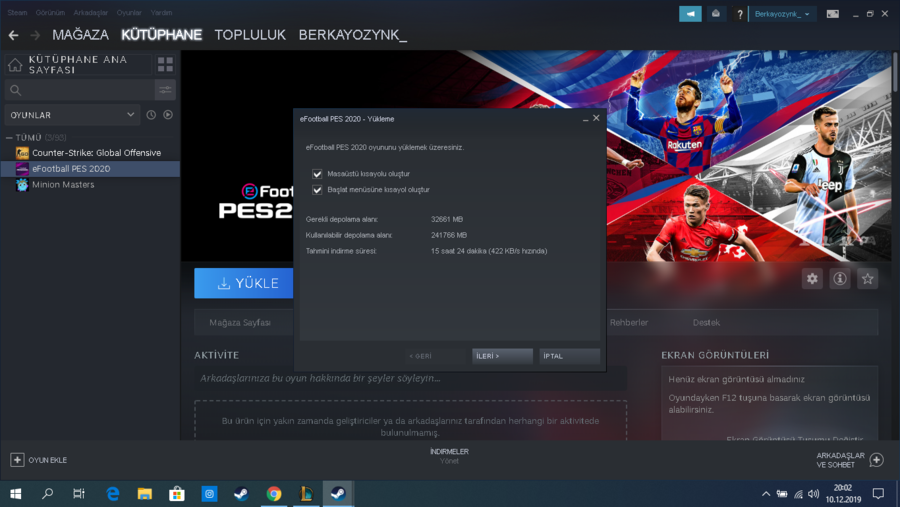
Task: Open the taskbar volume icon
Action: [x=813, y=494]
